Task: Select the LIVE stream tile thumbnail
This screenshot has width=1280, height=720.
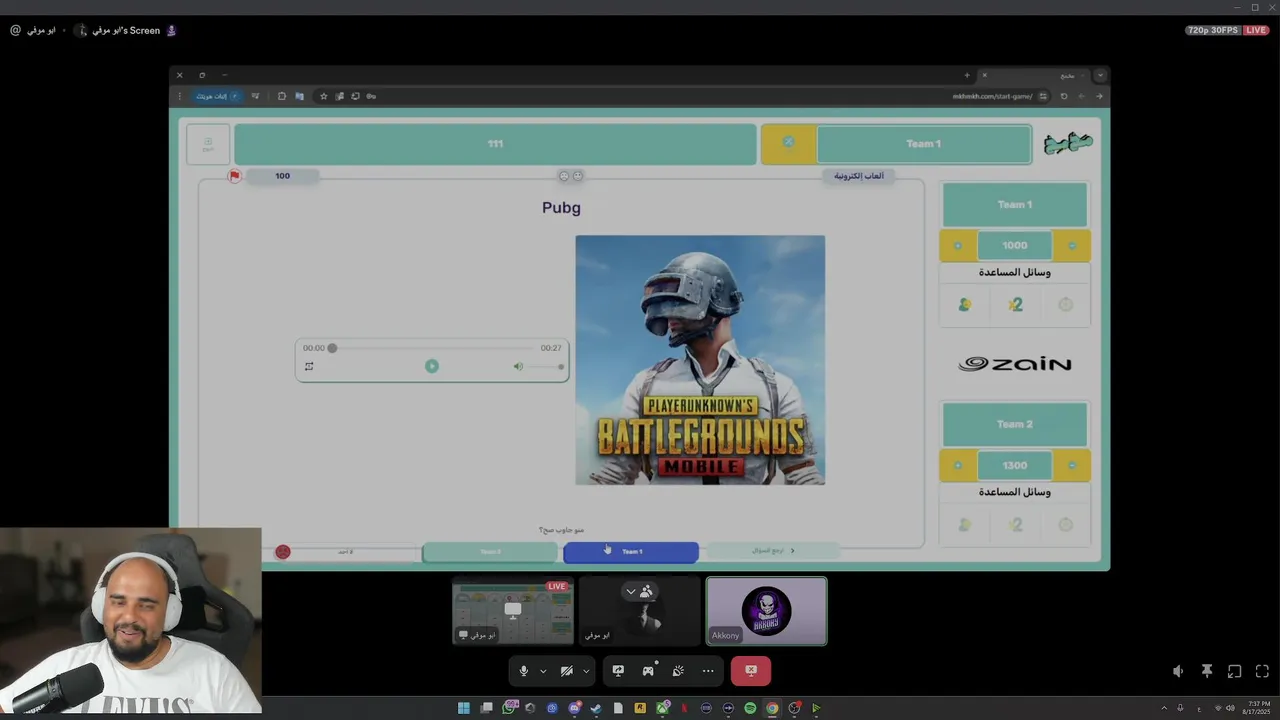Action: click(x=513, y=611)
